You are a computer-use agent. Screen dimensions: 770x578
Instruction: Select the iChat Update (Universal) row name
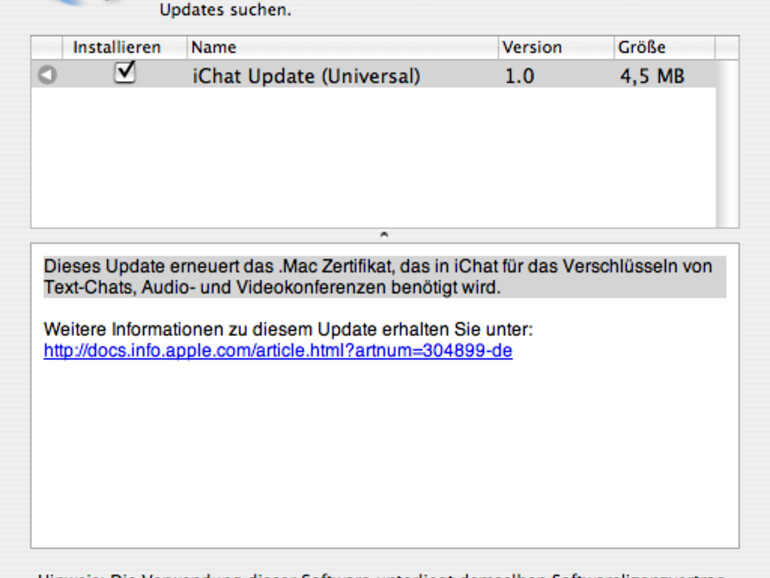[x=306, y=76]
